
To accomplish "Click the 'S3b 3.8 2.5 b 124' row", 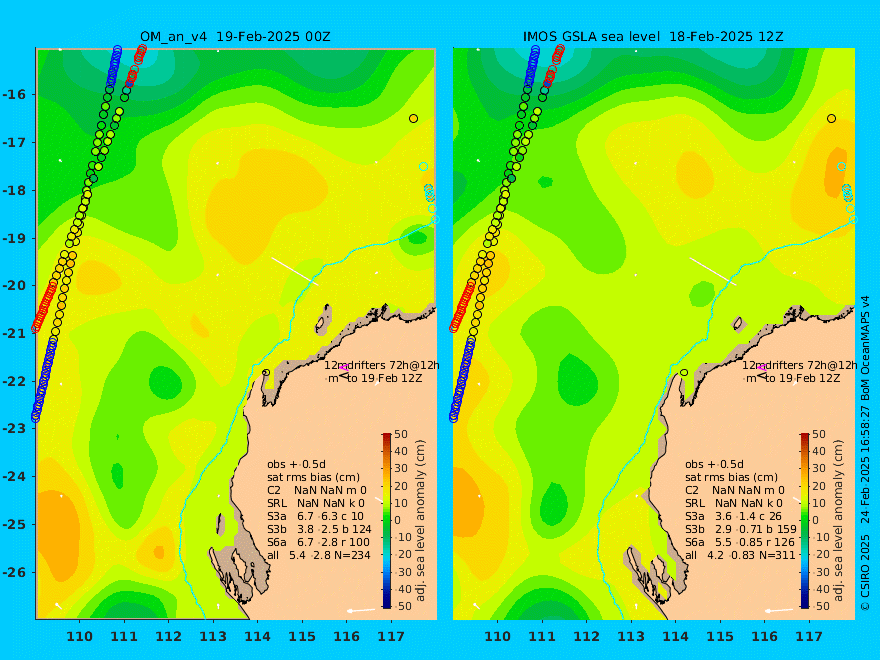I will 319,529.
